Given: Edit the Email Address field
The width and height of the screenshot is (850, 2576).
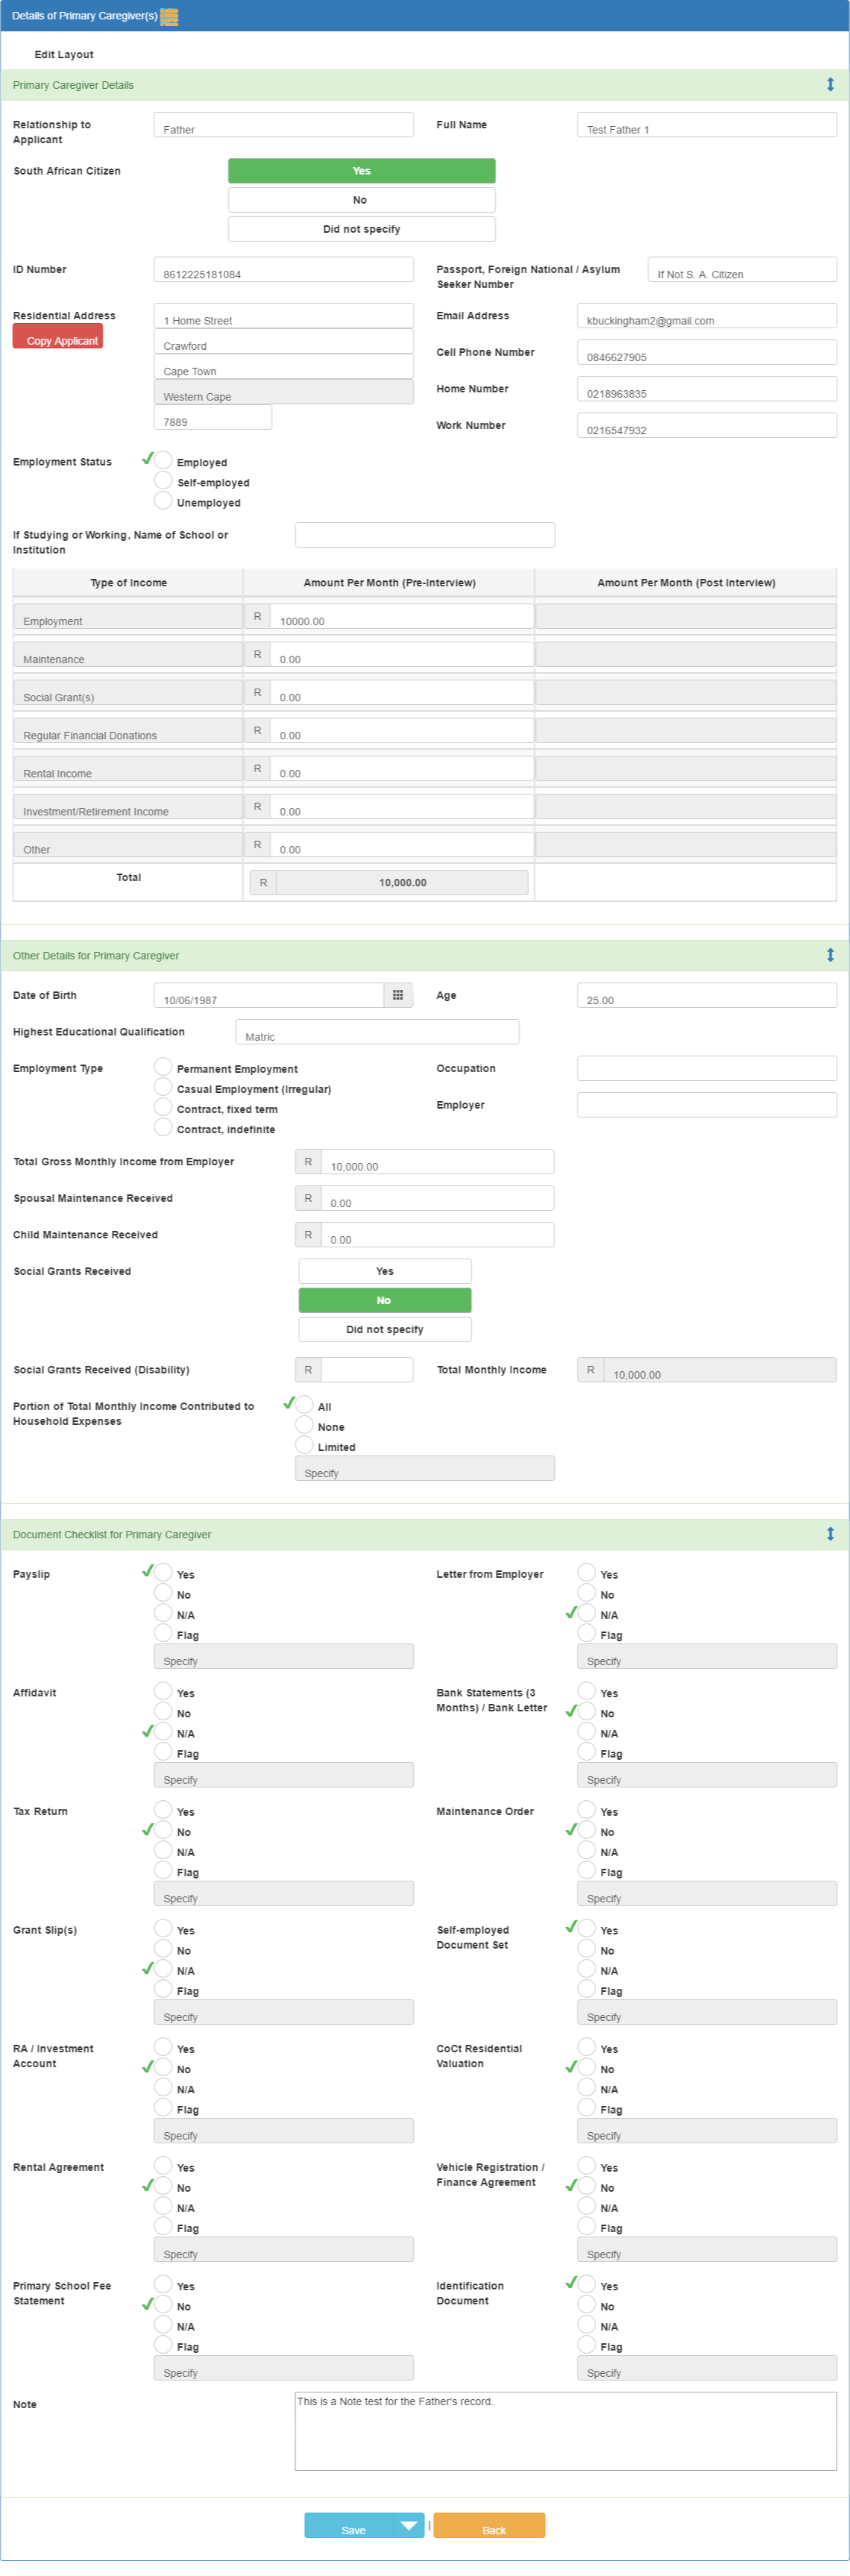Looking at the screenshot, I should coord(707,315).
